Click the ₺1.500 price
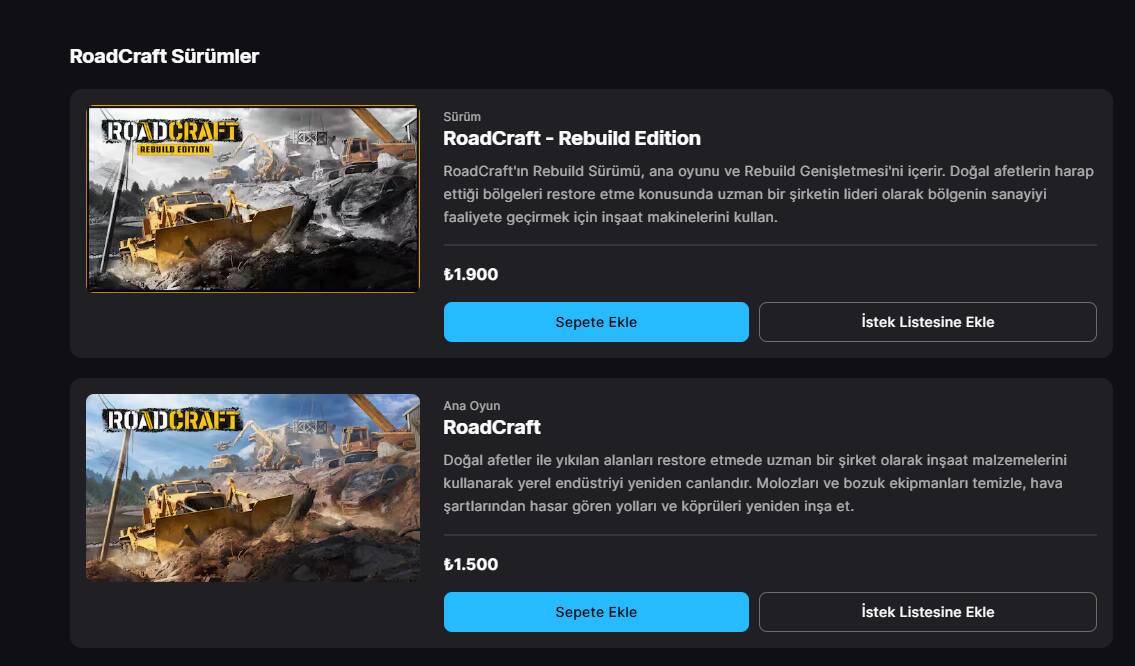This screenshot has height=666, width=1135. [471, 565]
